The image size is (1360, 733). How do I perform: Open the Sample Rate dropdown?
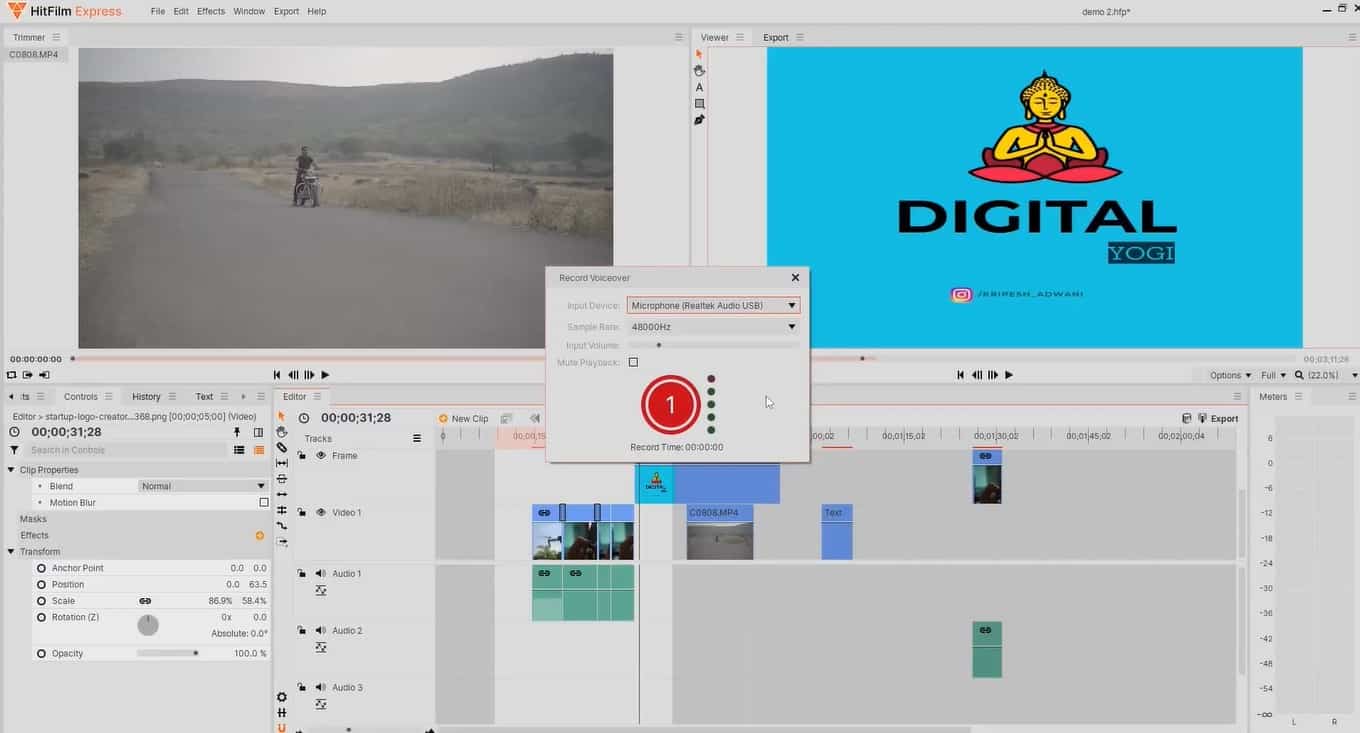click(x=713, y=327)
